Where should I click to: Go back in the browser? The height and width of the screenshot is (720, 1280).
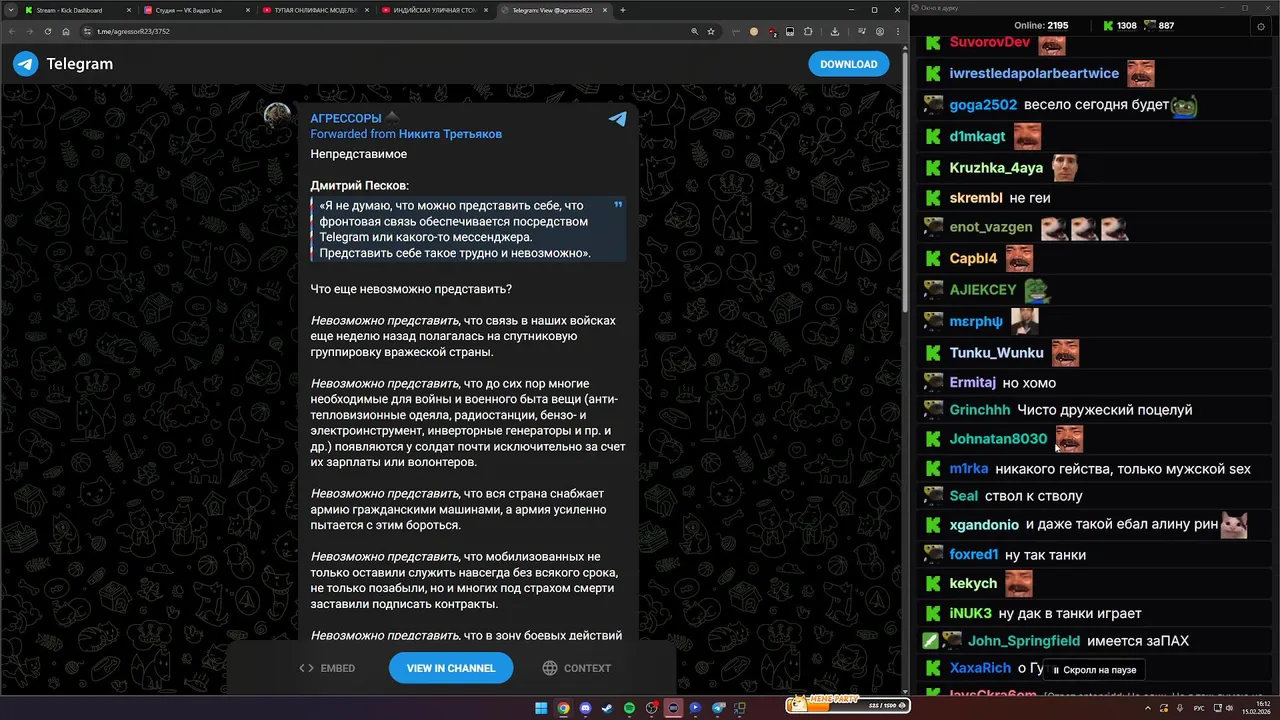click(x=12, y=31)
